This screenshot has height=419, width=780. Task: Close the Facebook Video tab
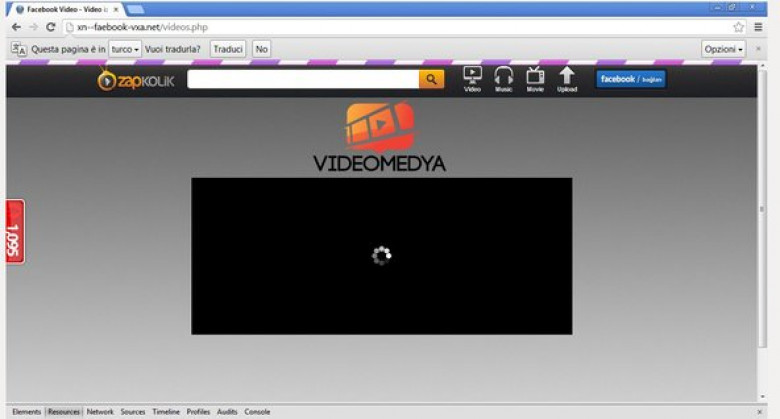point(116,9)
